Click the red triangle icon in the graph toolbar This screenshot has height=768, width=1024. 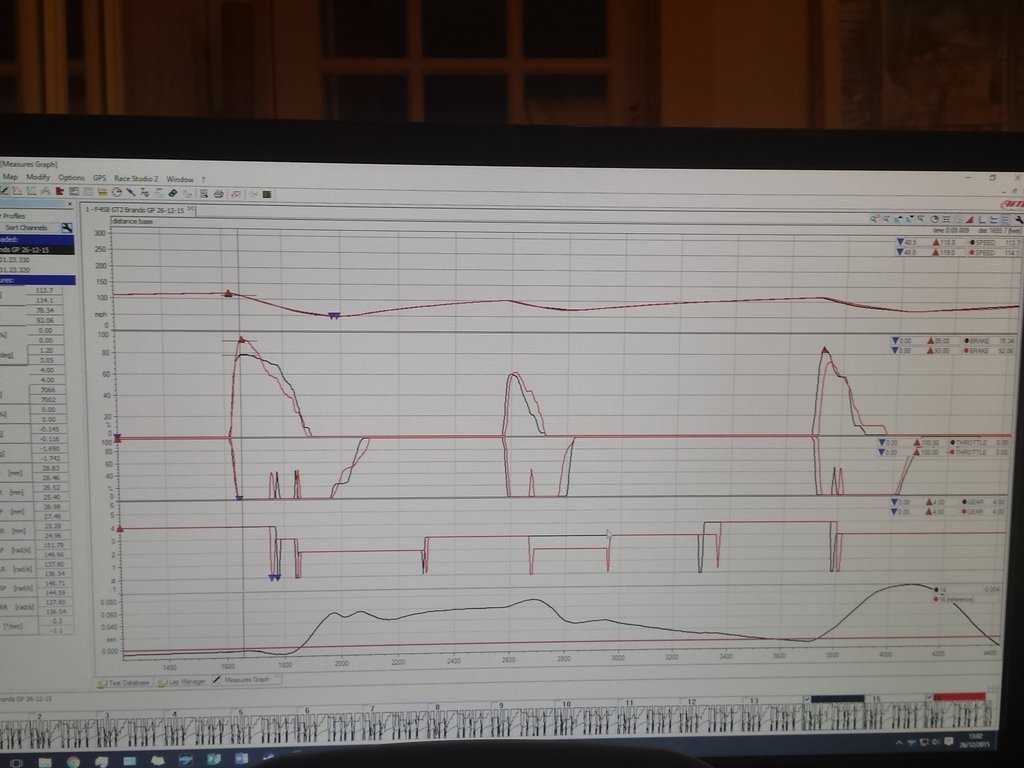(970, 219)
